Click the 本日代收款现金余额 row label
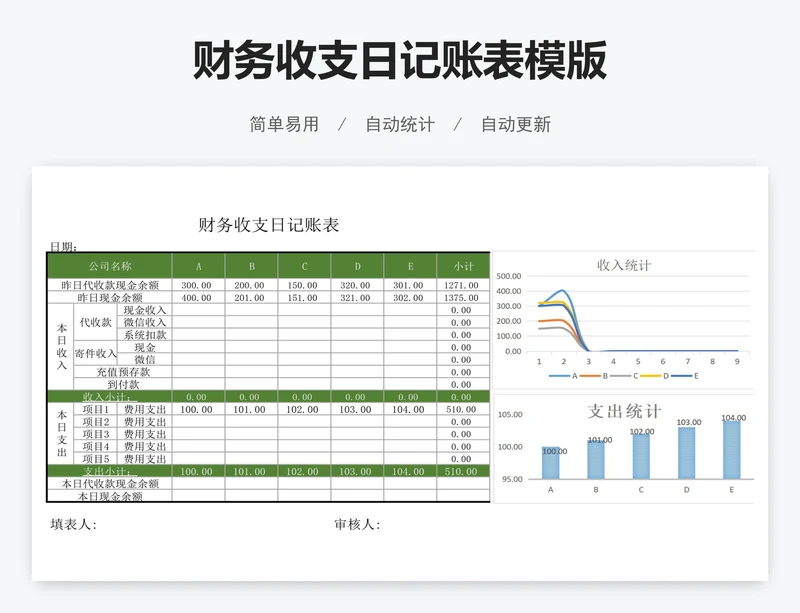Screen dimensions: 800x613 click(x=110, y=483)
